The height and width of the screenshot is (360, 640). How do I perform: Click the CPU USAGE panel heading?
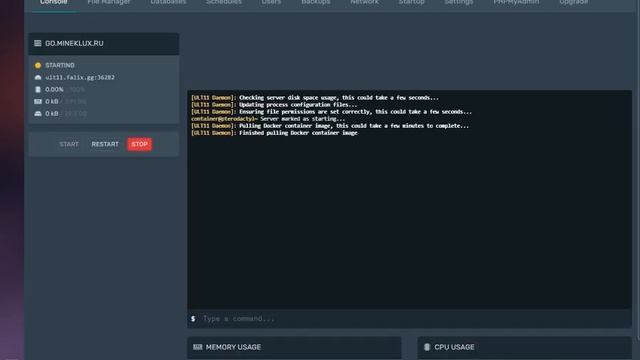454,347
